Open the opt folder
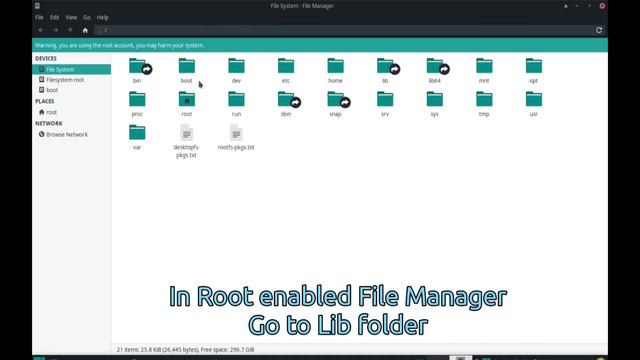 point(534,66)
